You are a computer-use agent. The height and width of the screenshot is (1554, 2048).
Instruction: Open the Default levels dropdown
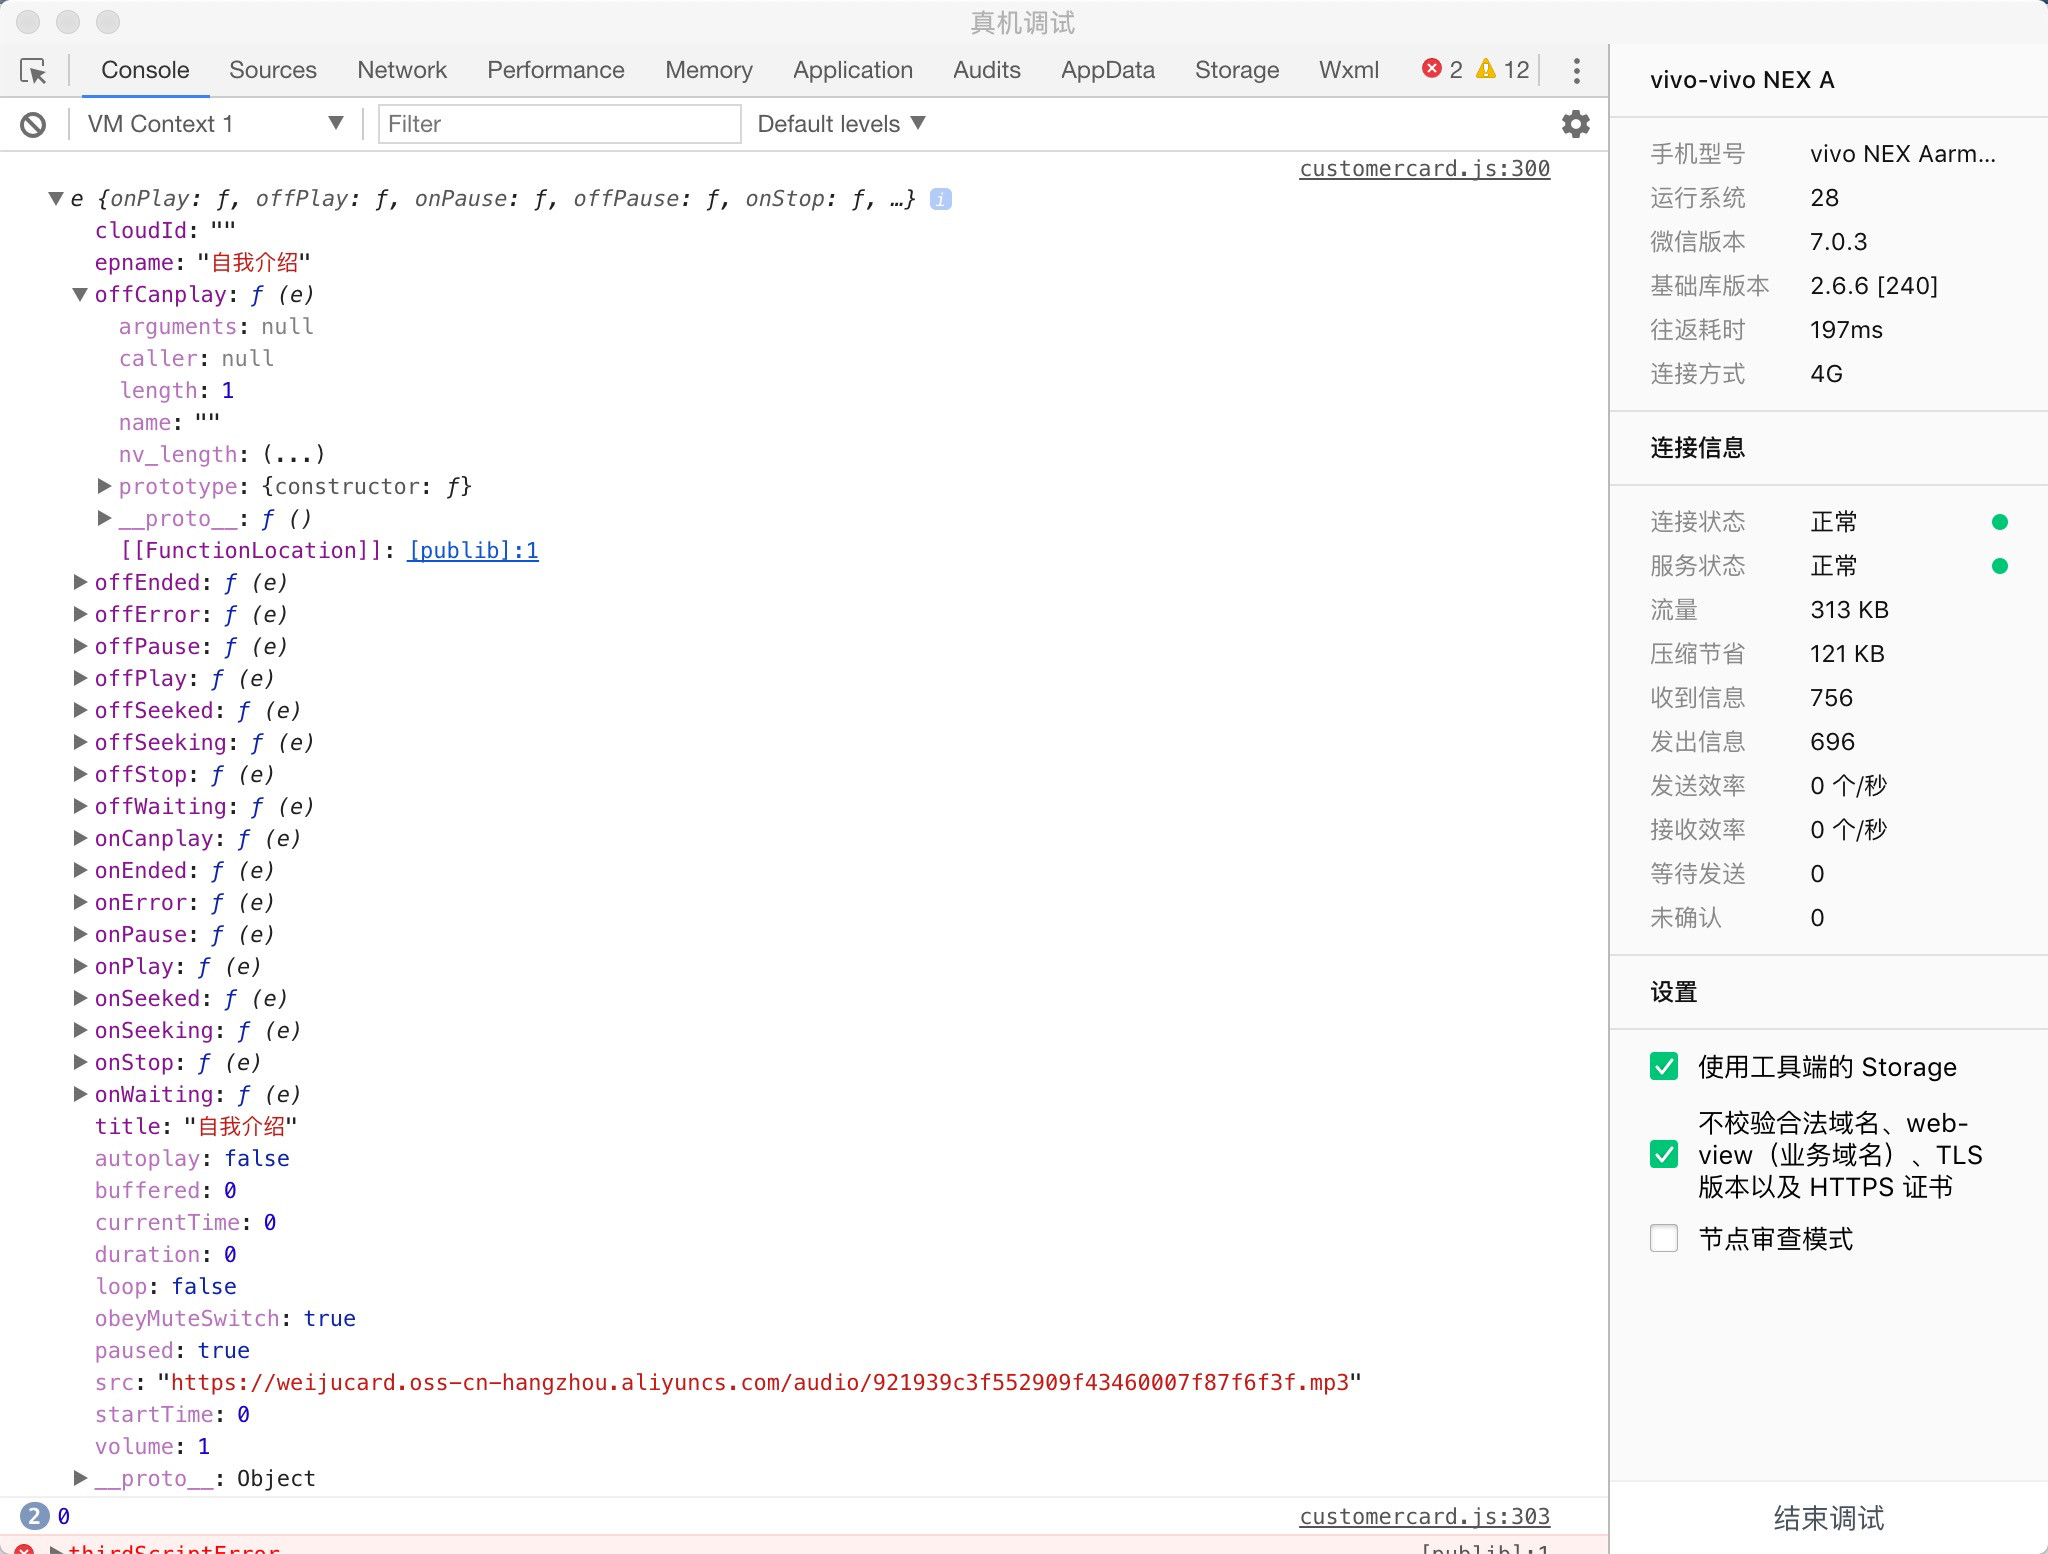[x=840, y=124]
